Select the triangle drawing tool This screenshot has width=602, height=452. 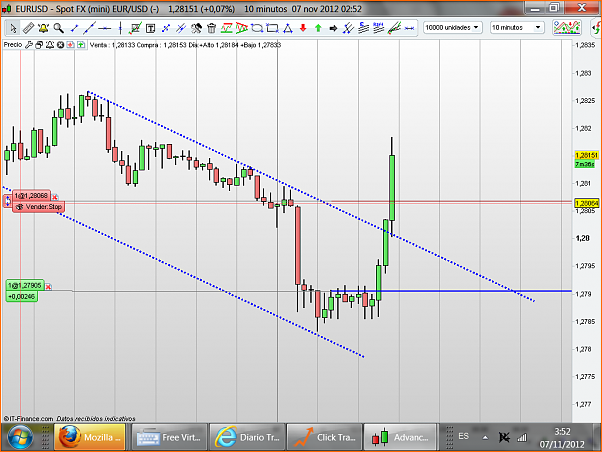[x=288, y=28]
